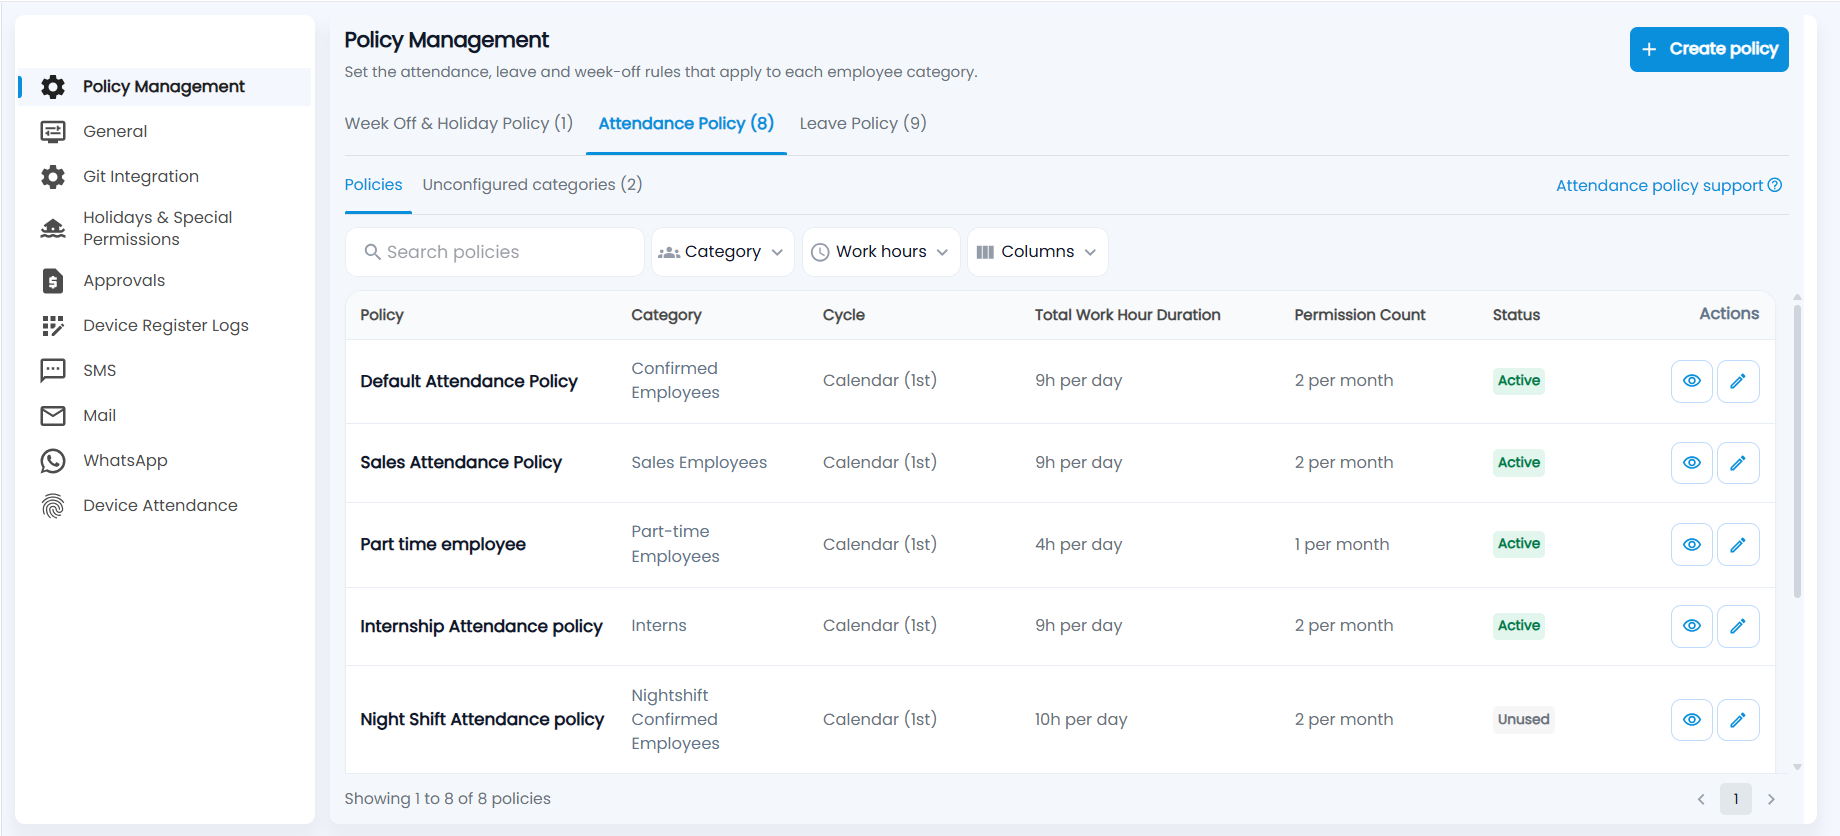
Task: Edit the Internship Attendance policy
Action: click(x=1738, y=626)
